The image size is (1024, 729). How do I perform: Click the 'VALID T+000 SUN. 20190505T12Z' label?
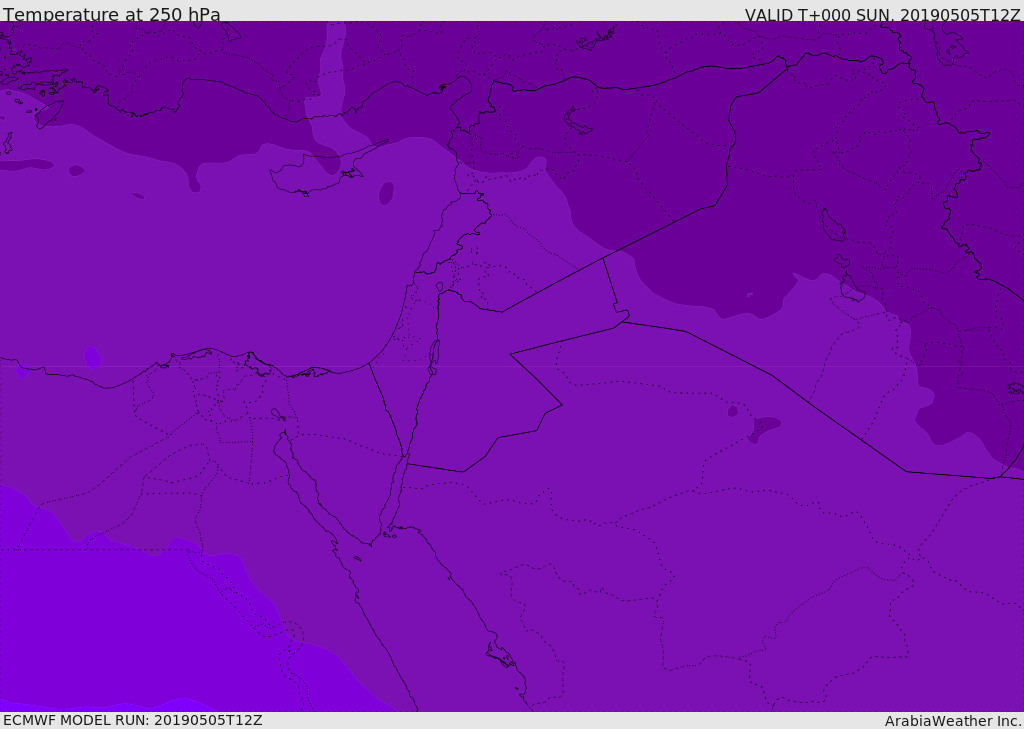click(x=882, y=15)
